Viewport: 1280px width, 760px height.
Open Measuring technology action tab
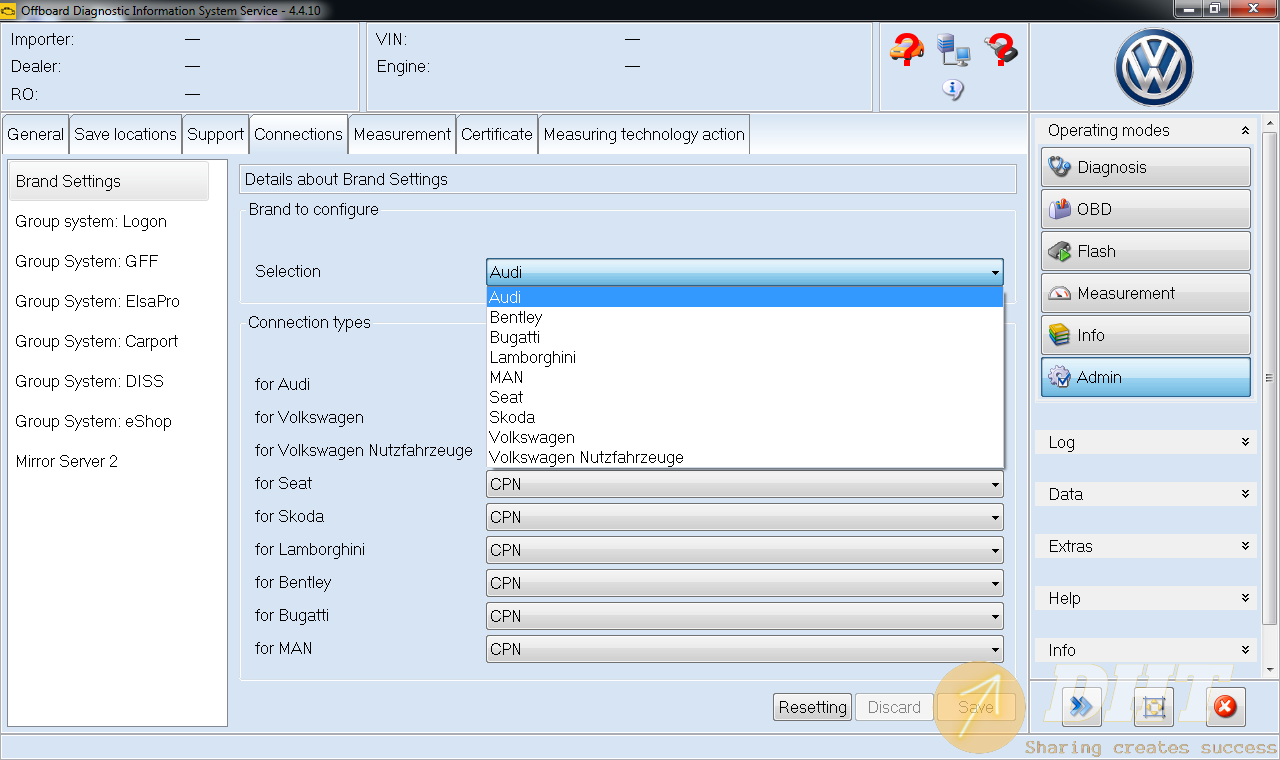coord(644,134)
